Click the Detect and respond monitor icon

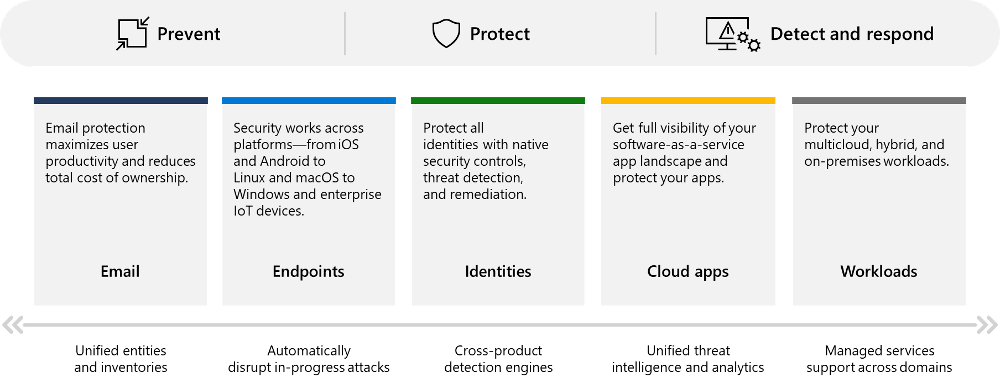733,35
